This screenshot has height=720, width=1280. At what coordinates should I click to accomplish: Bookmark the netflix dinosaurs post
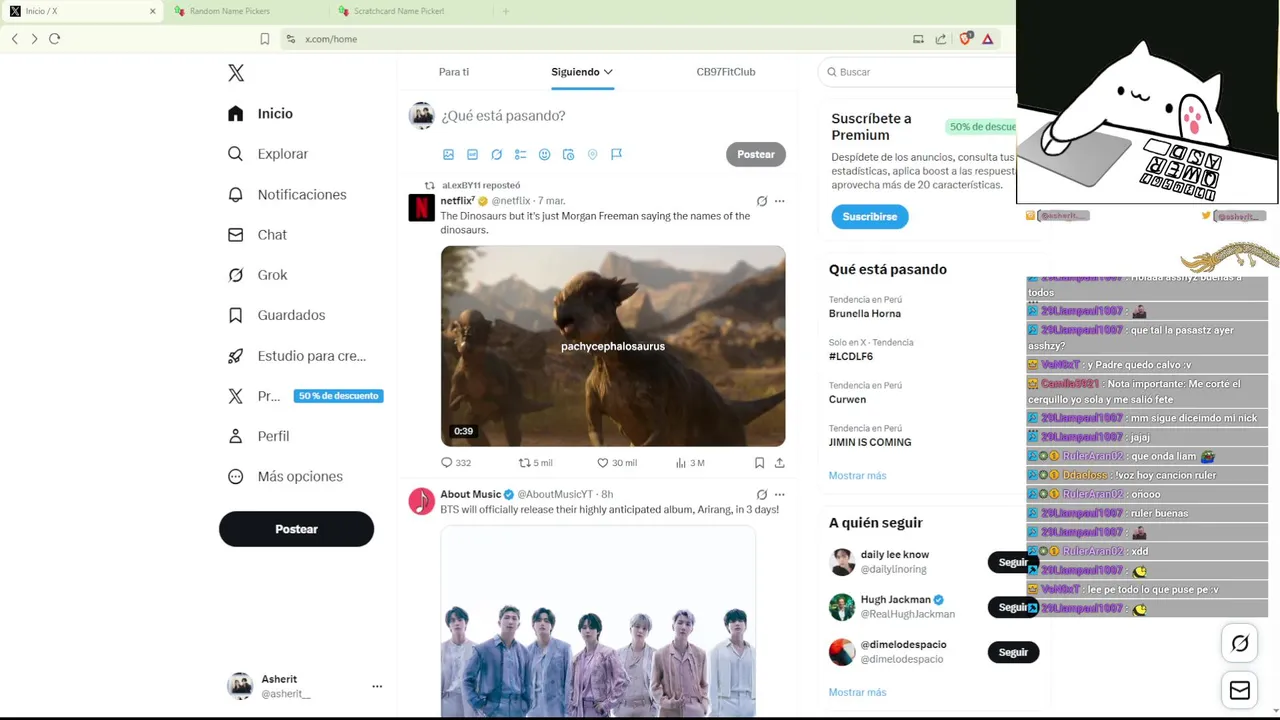[759, 463]
